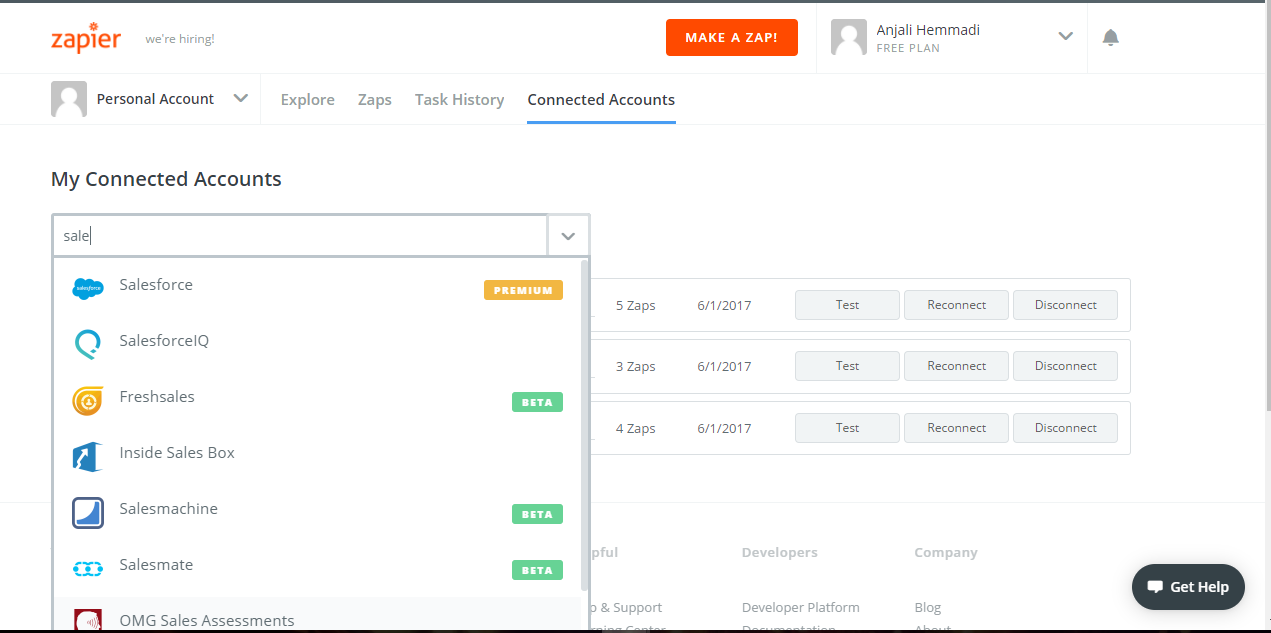
Task: Click the Developers footer heading
Action: 780,552
